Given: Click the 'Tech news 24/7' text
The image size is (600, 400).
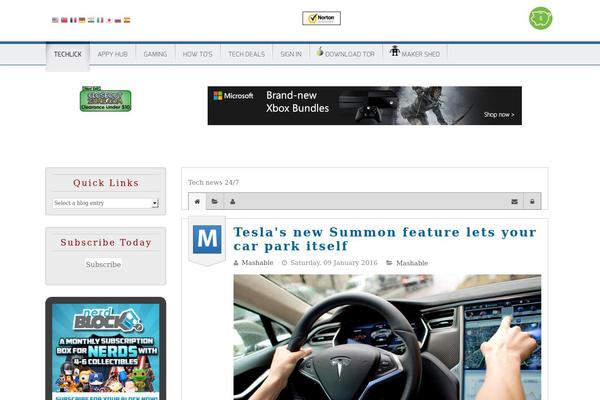Looking at the screenshot, I should coord(214,182).
